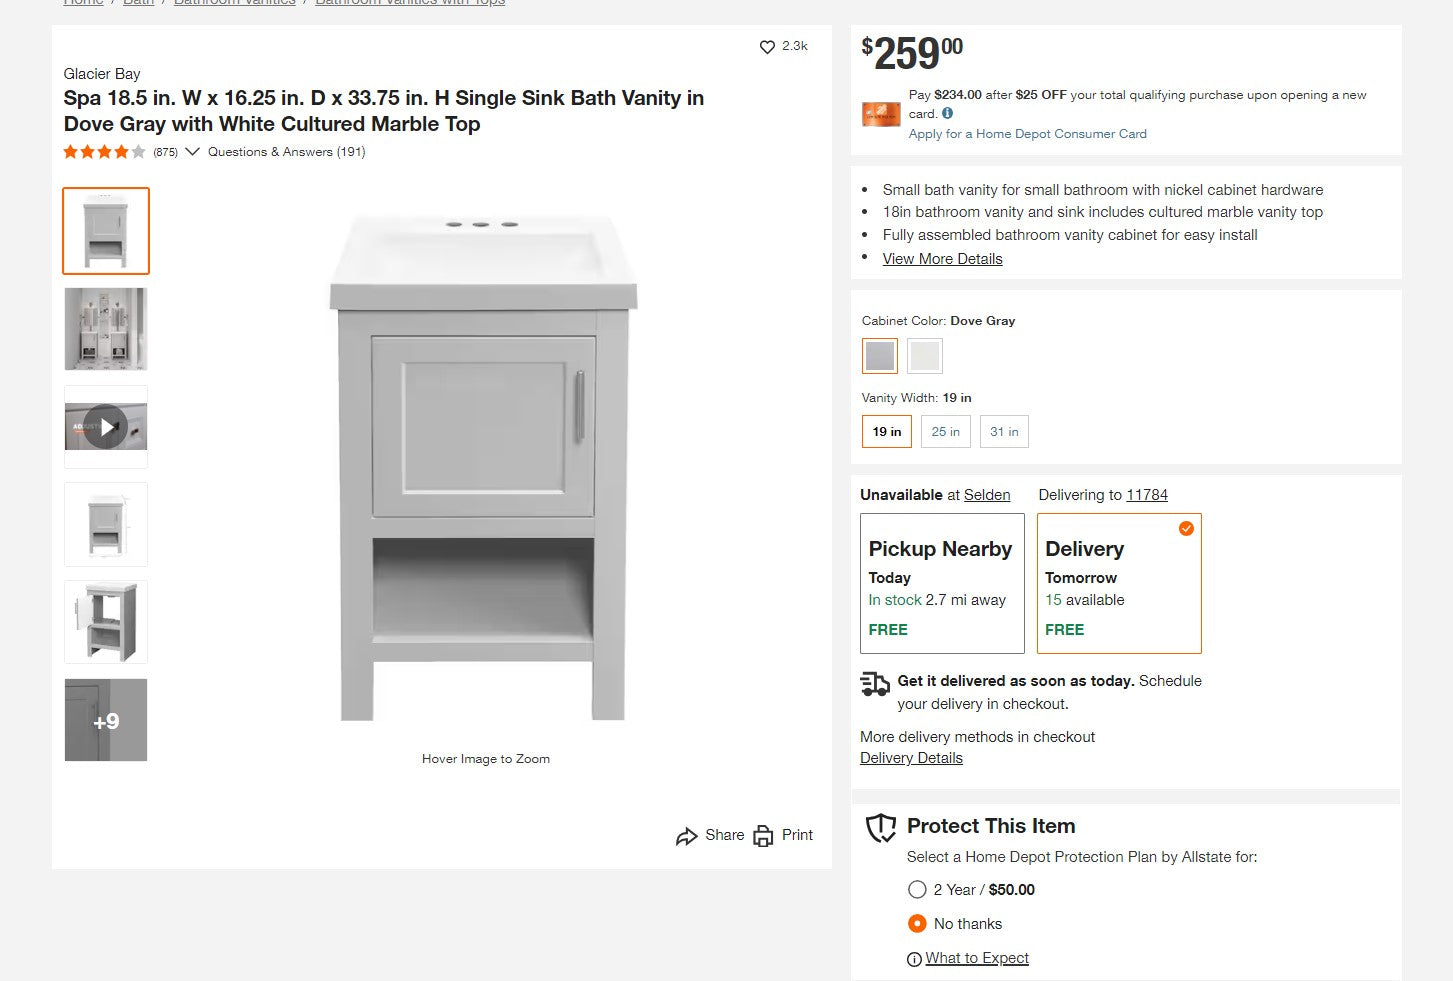Click the Home Depot credit card icon
The image size is (1453, 981).
point(881,114)
